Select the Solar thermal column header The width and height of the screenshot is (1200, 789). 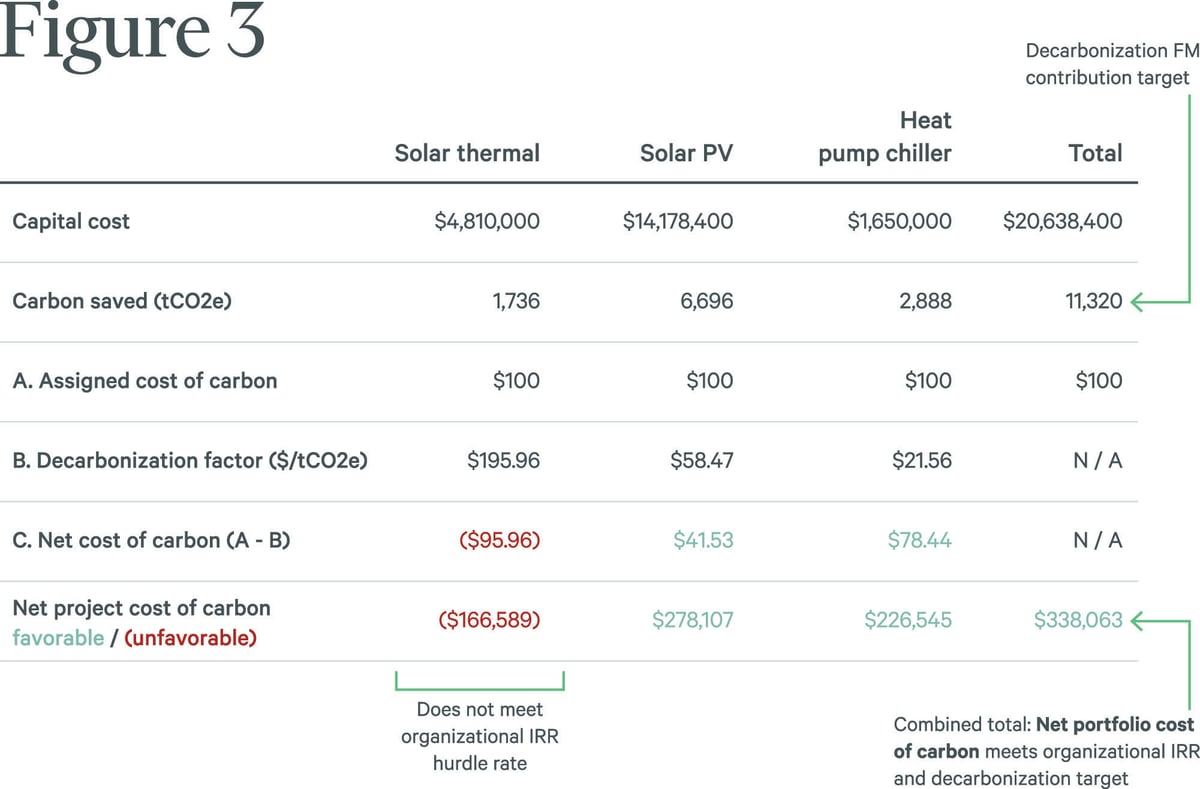pos(467,153)
